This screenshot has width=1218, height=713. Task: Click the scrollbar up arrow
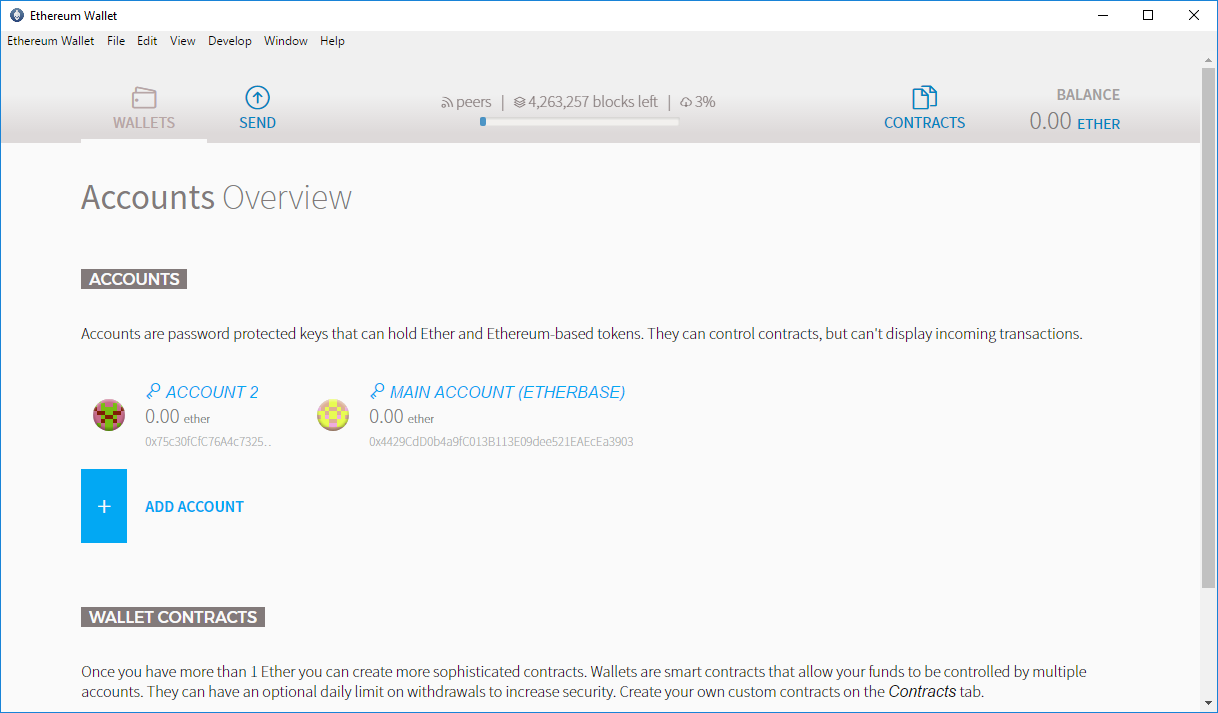point(1208,61)
